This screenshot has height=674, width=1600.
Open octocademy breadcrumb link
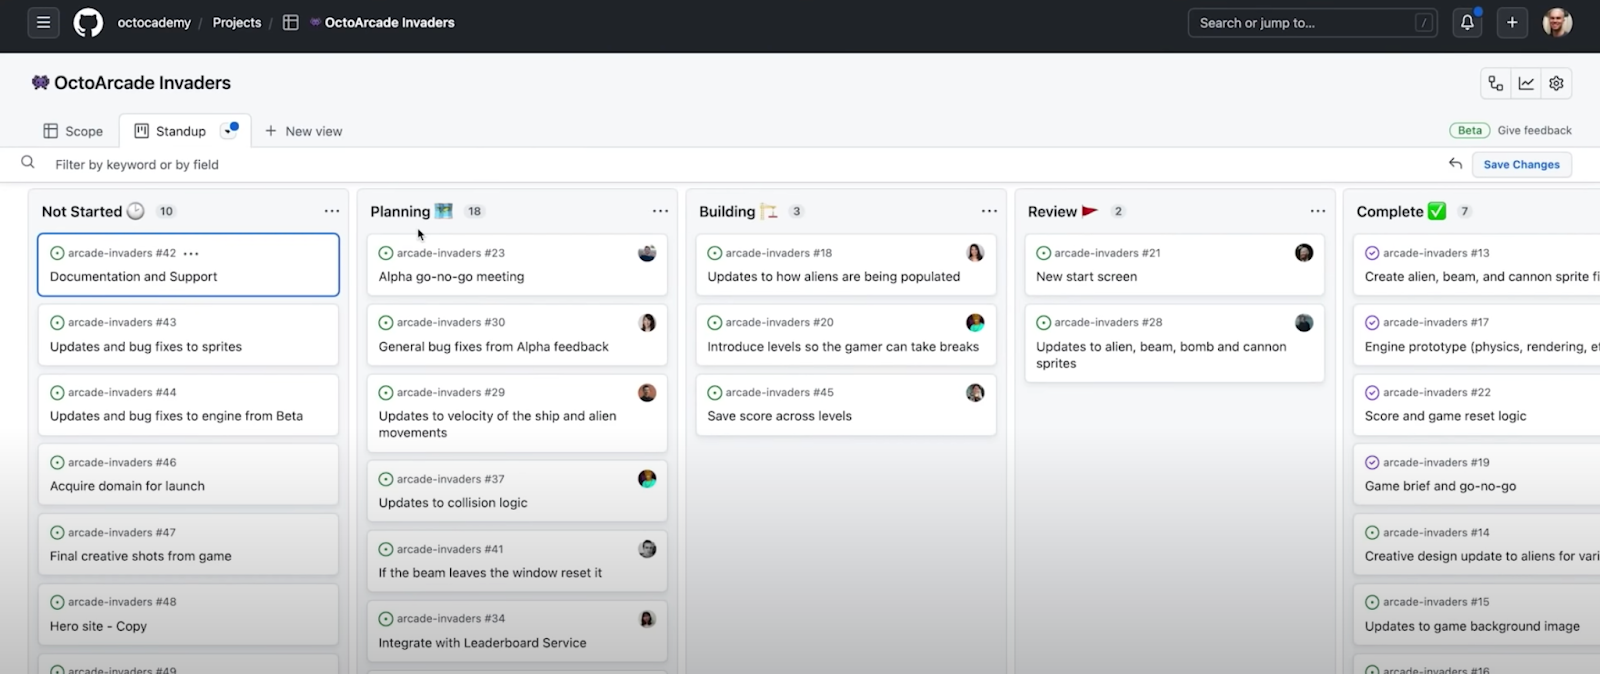(x=154, y=22)
